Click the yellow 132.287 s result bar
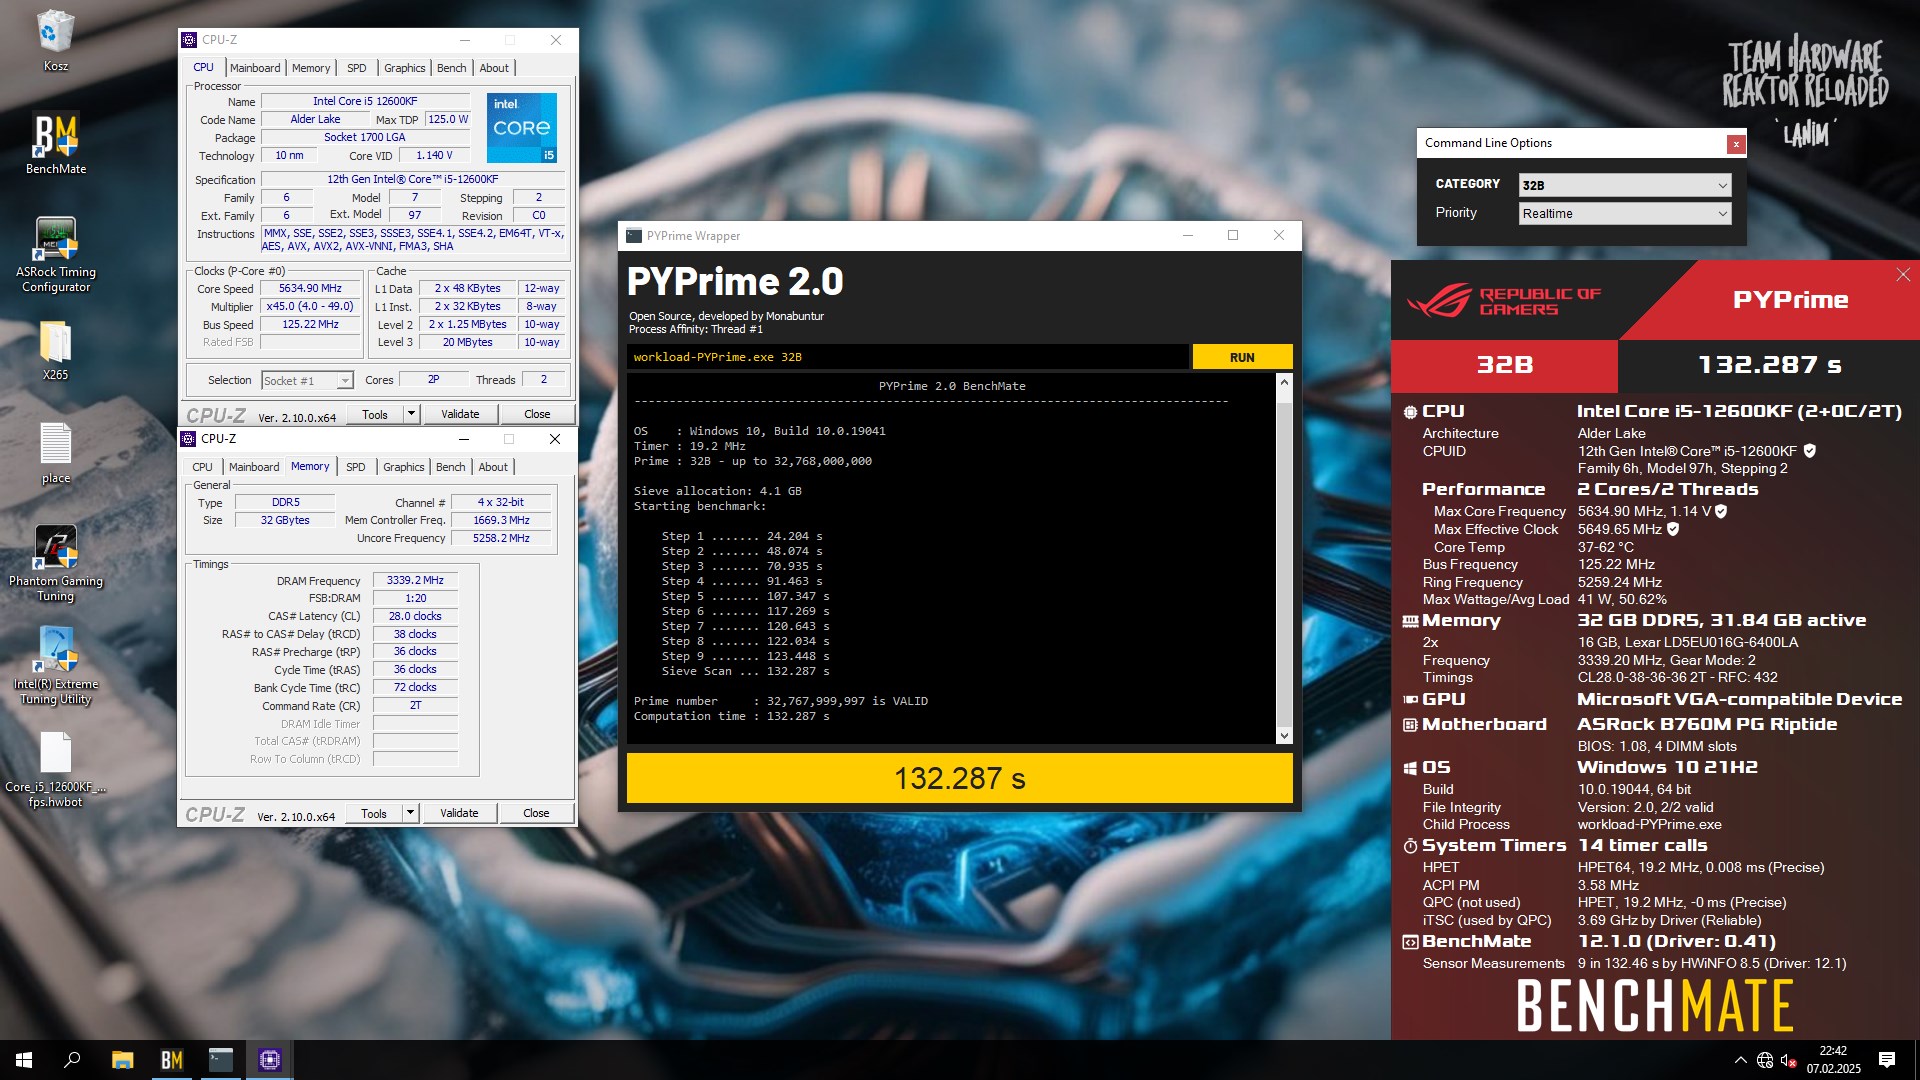This screenshot has height=1080, width=1920. (x=959, y=778)
